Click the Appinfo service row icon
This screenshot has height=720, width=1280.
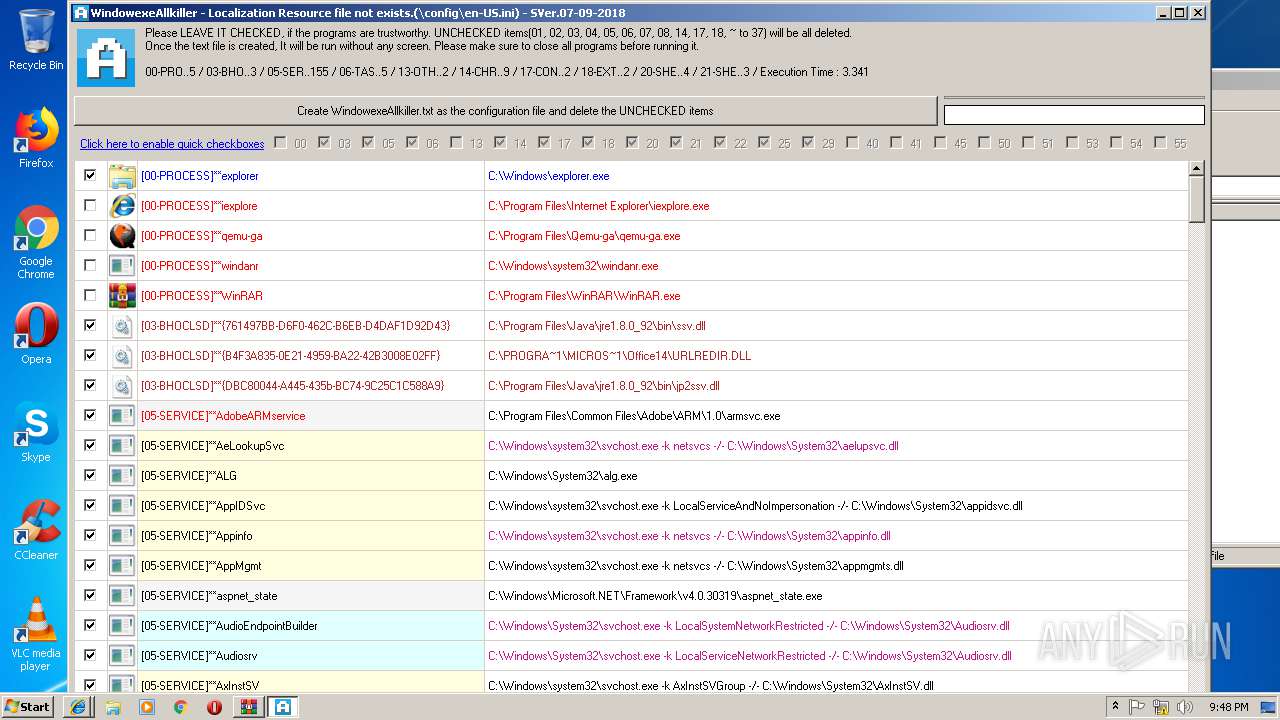point(122,536)
